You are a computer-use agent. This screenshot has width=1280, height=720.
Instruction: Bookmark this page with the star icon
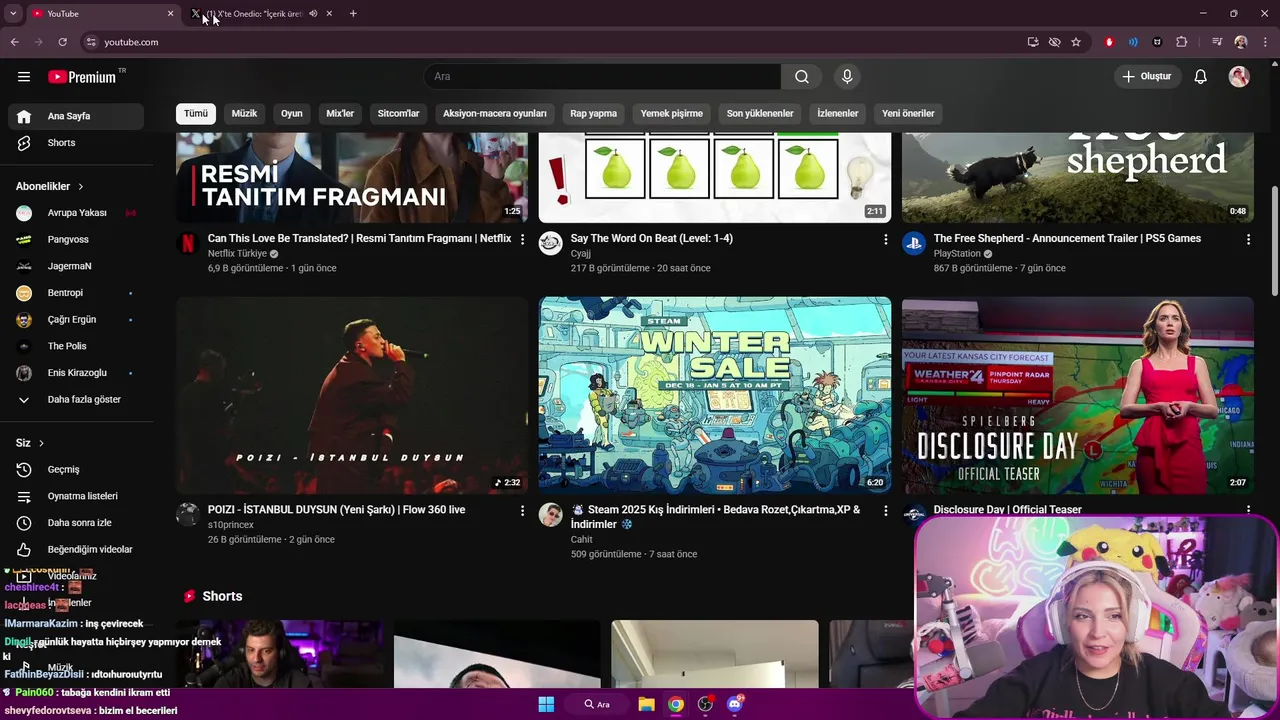[1076, 42]
